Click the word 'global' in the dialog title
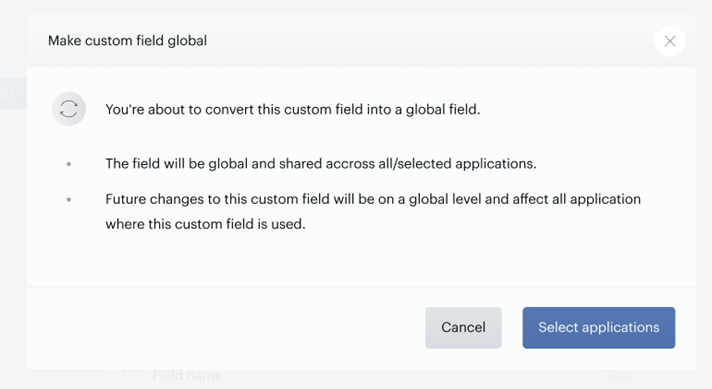 coord(187,41)
